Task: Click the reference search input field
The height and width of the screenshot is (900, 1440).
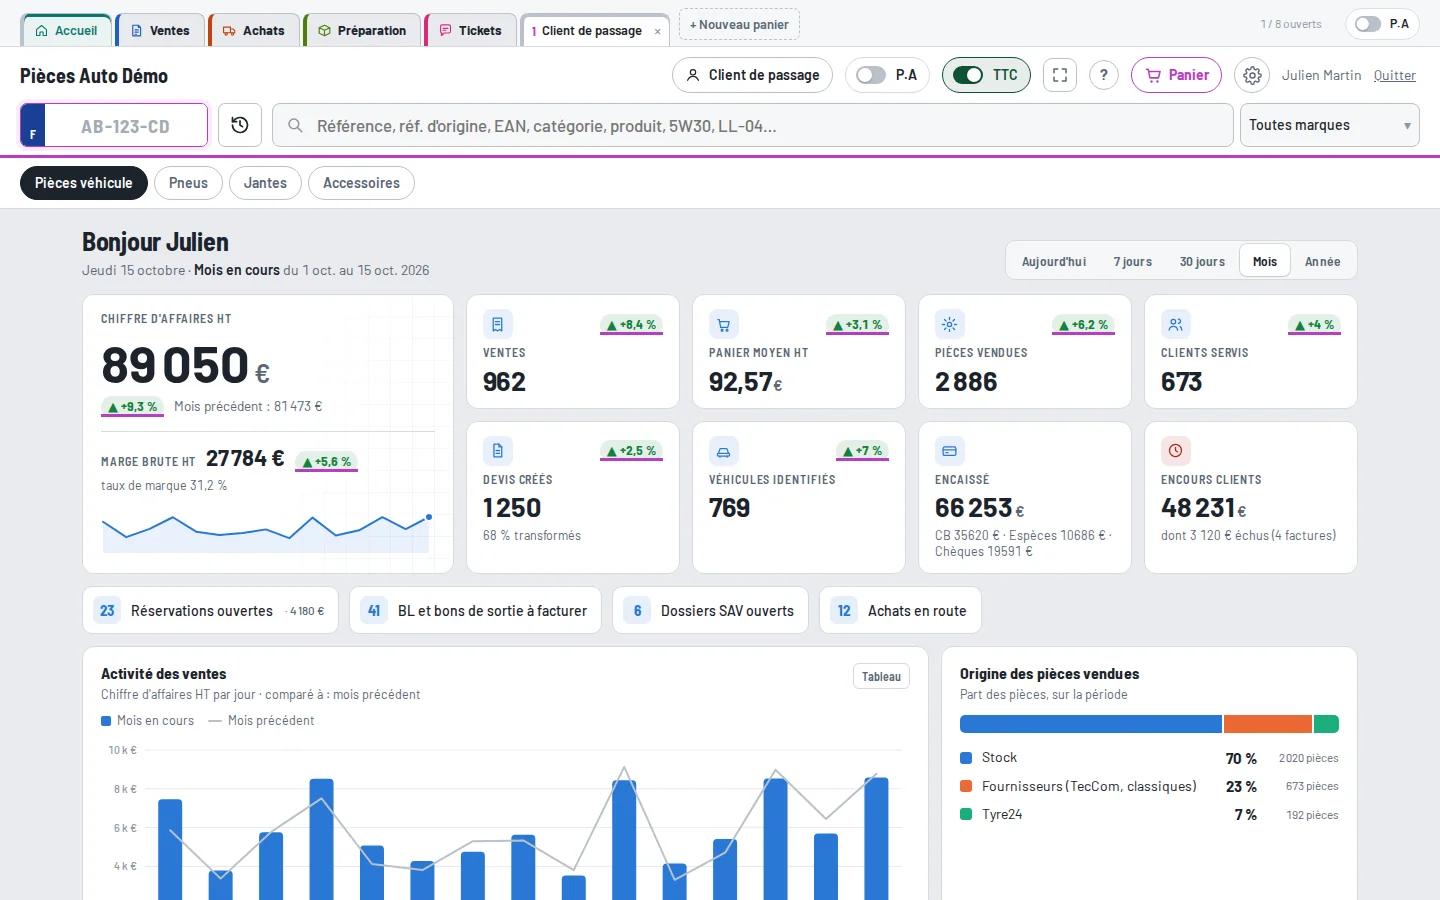Action: pyautogui.click(x=752, y=126)
